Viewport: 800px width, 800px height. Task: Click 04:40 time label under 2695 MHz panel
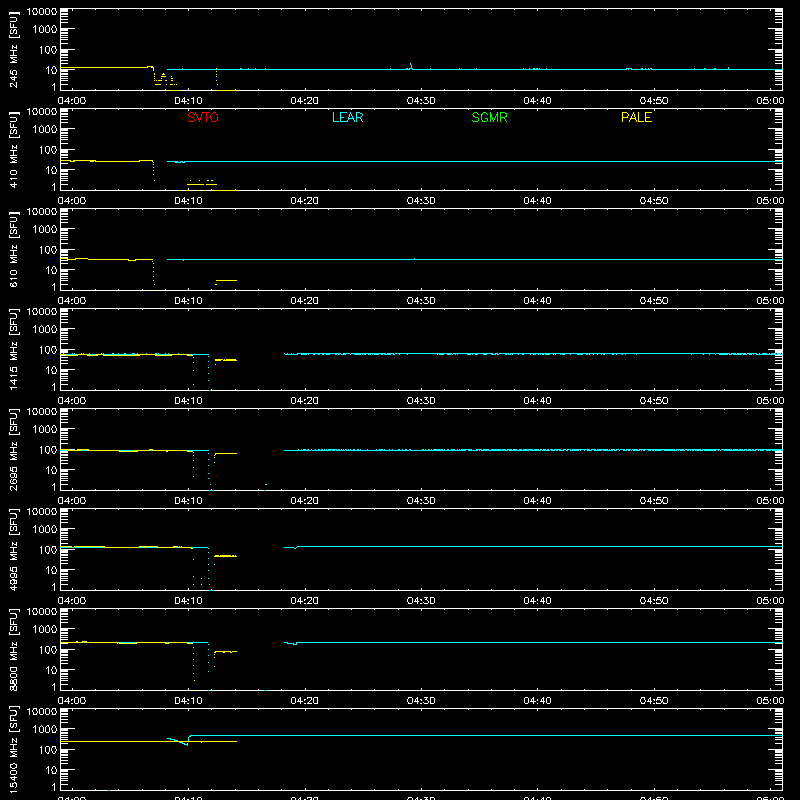[537, 501]
